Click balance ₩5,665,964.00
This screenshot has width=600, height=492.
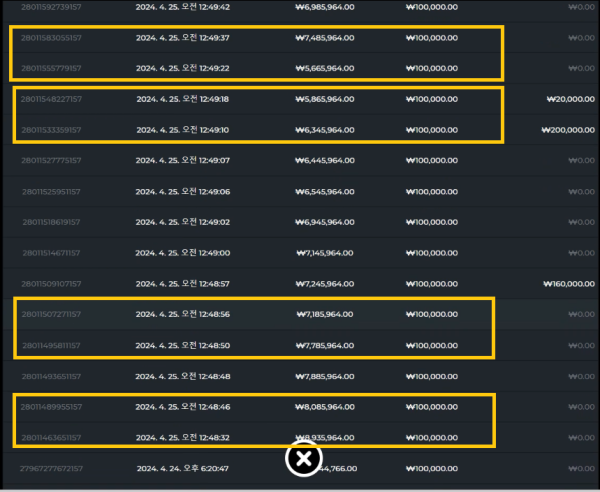coord(325,68)
